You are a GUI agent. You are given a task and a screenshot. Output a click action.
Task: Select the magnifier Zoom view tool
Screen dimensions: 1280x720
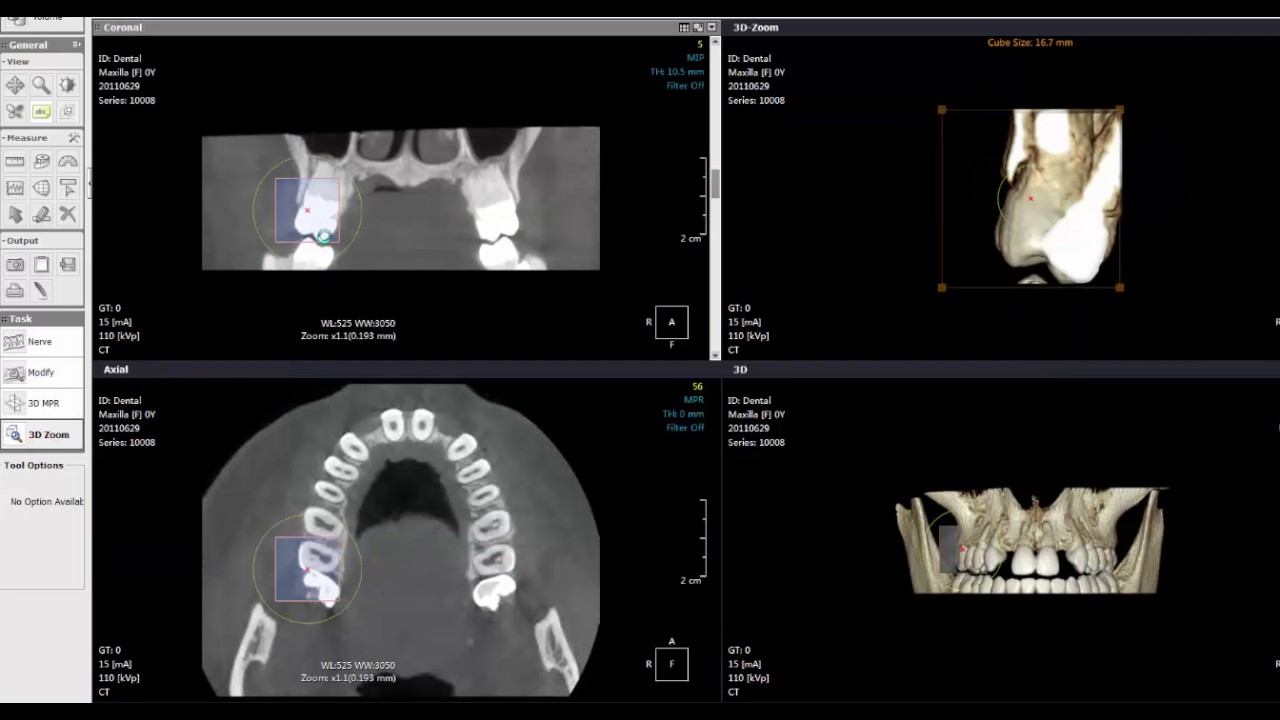point(41,85)
